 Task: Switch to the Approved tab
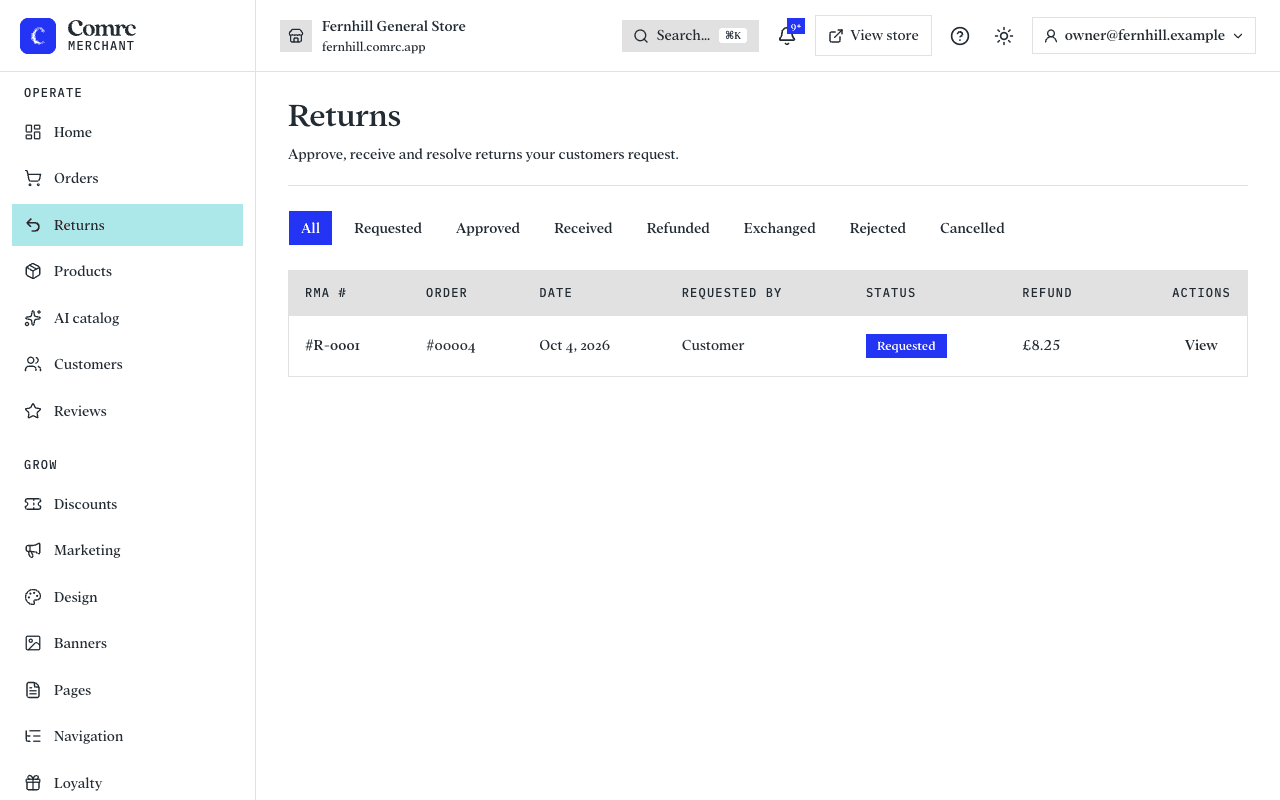[488, 228]
